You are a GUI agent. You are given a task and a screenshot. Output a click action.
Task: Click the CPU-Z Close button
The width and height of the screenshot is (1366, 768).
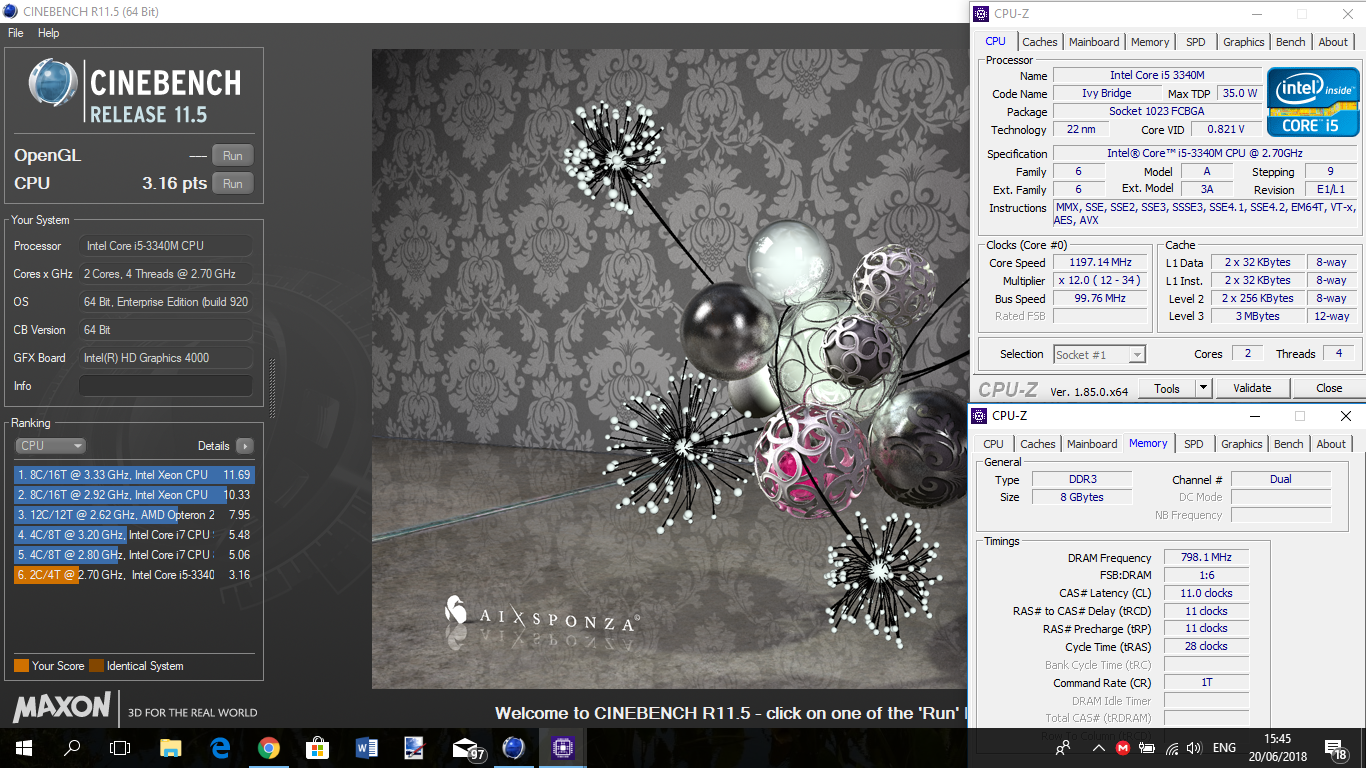click(x=1329, y=388)
